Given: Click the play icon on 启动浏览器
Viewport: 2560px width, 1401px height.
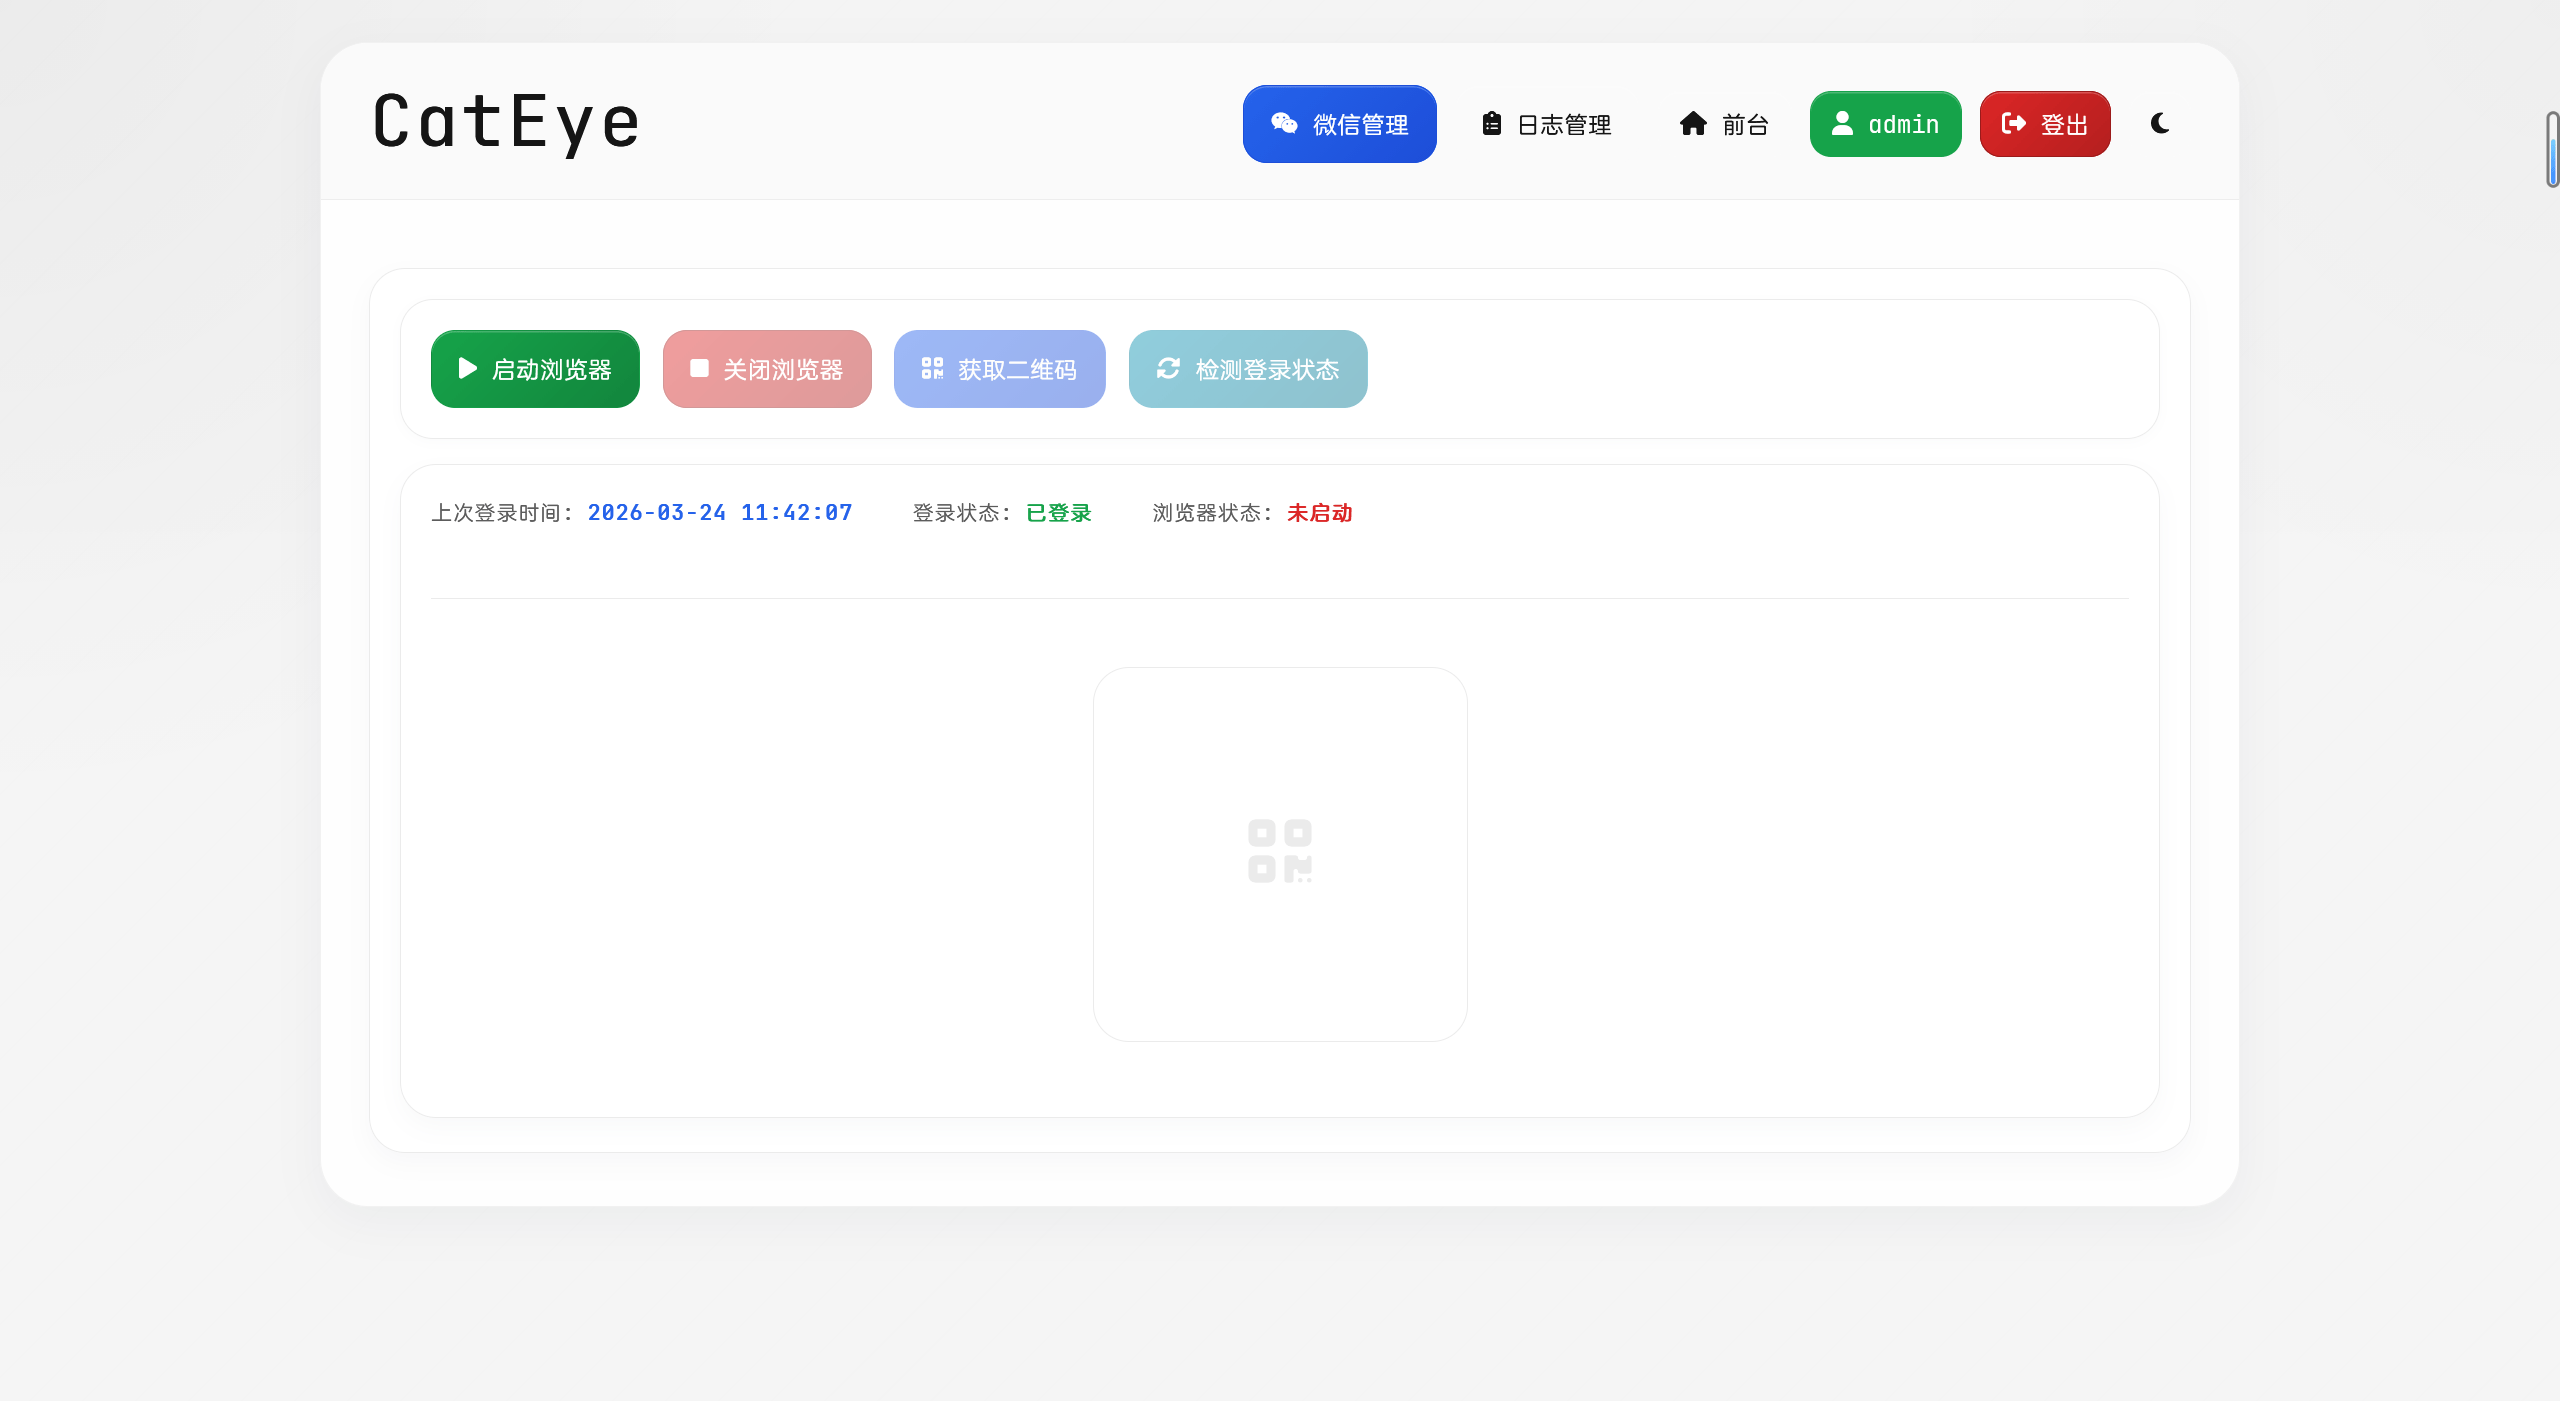Looking at the screenshot, I should coord(467,368).
